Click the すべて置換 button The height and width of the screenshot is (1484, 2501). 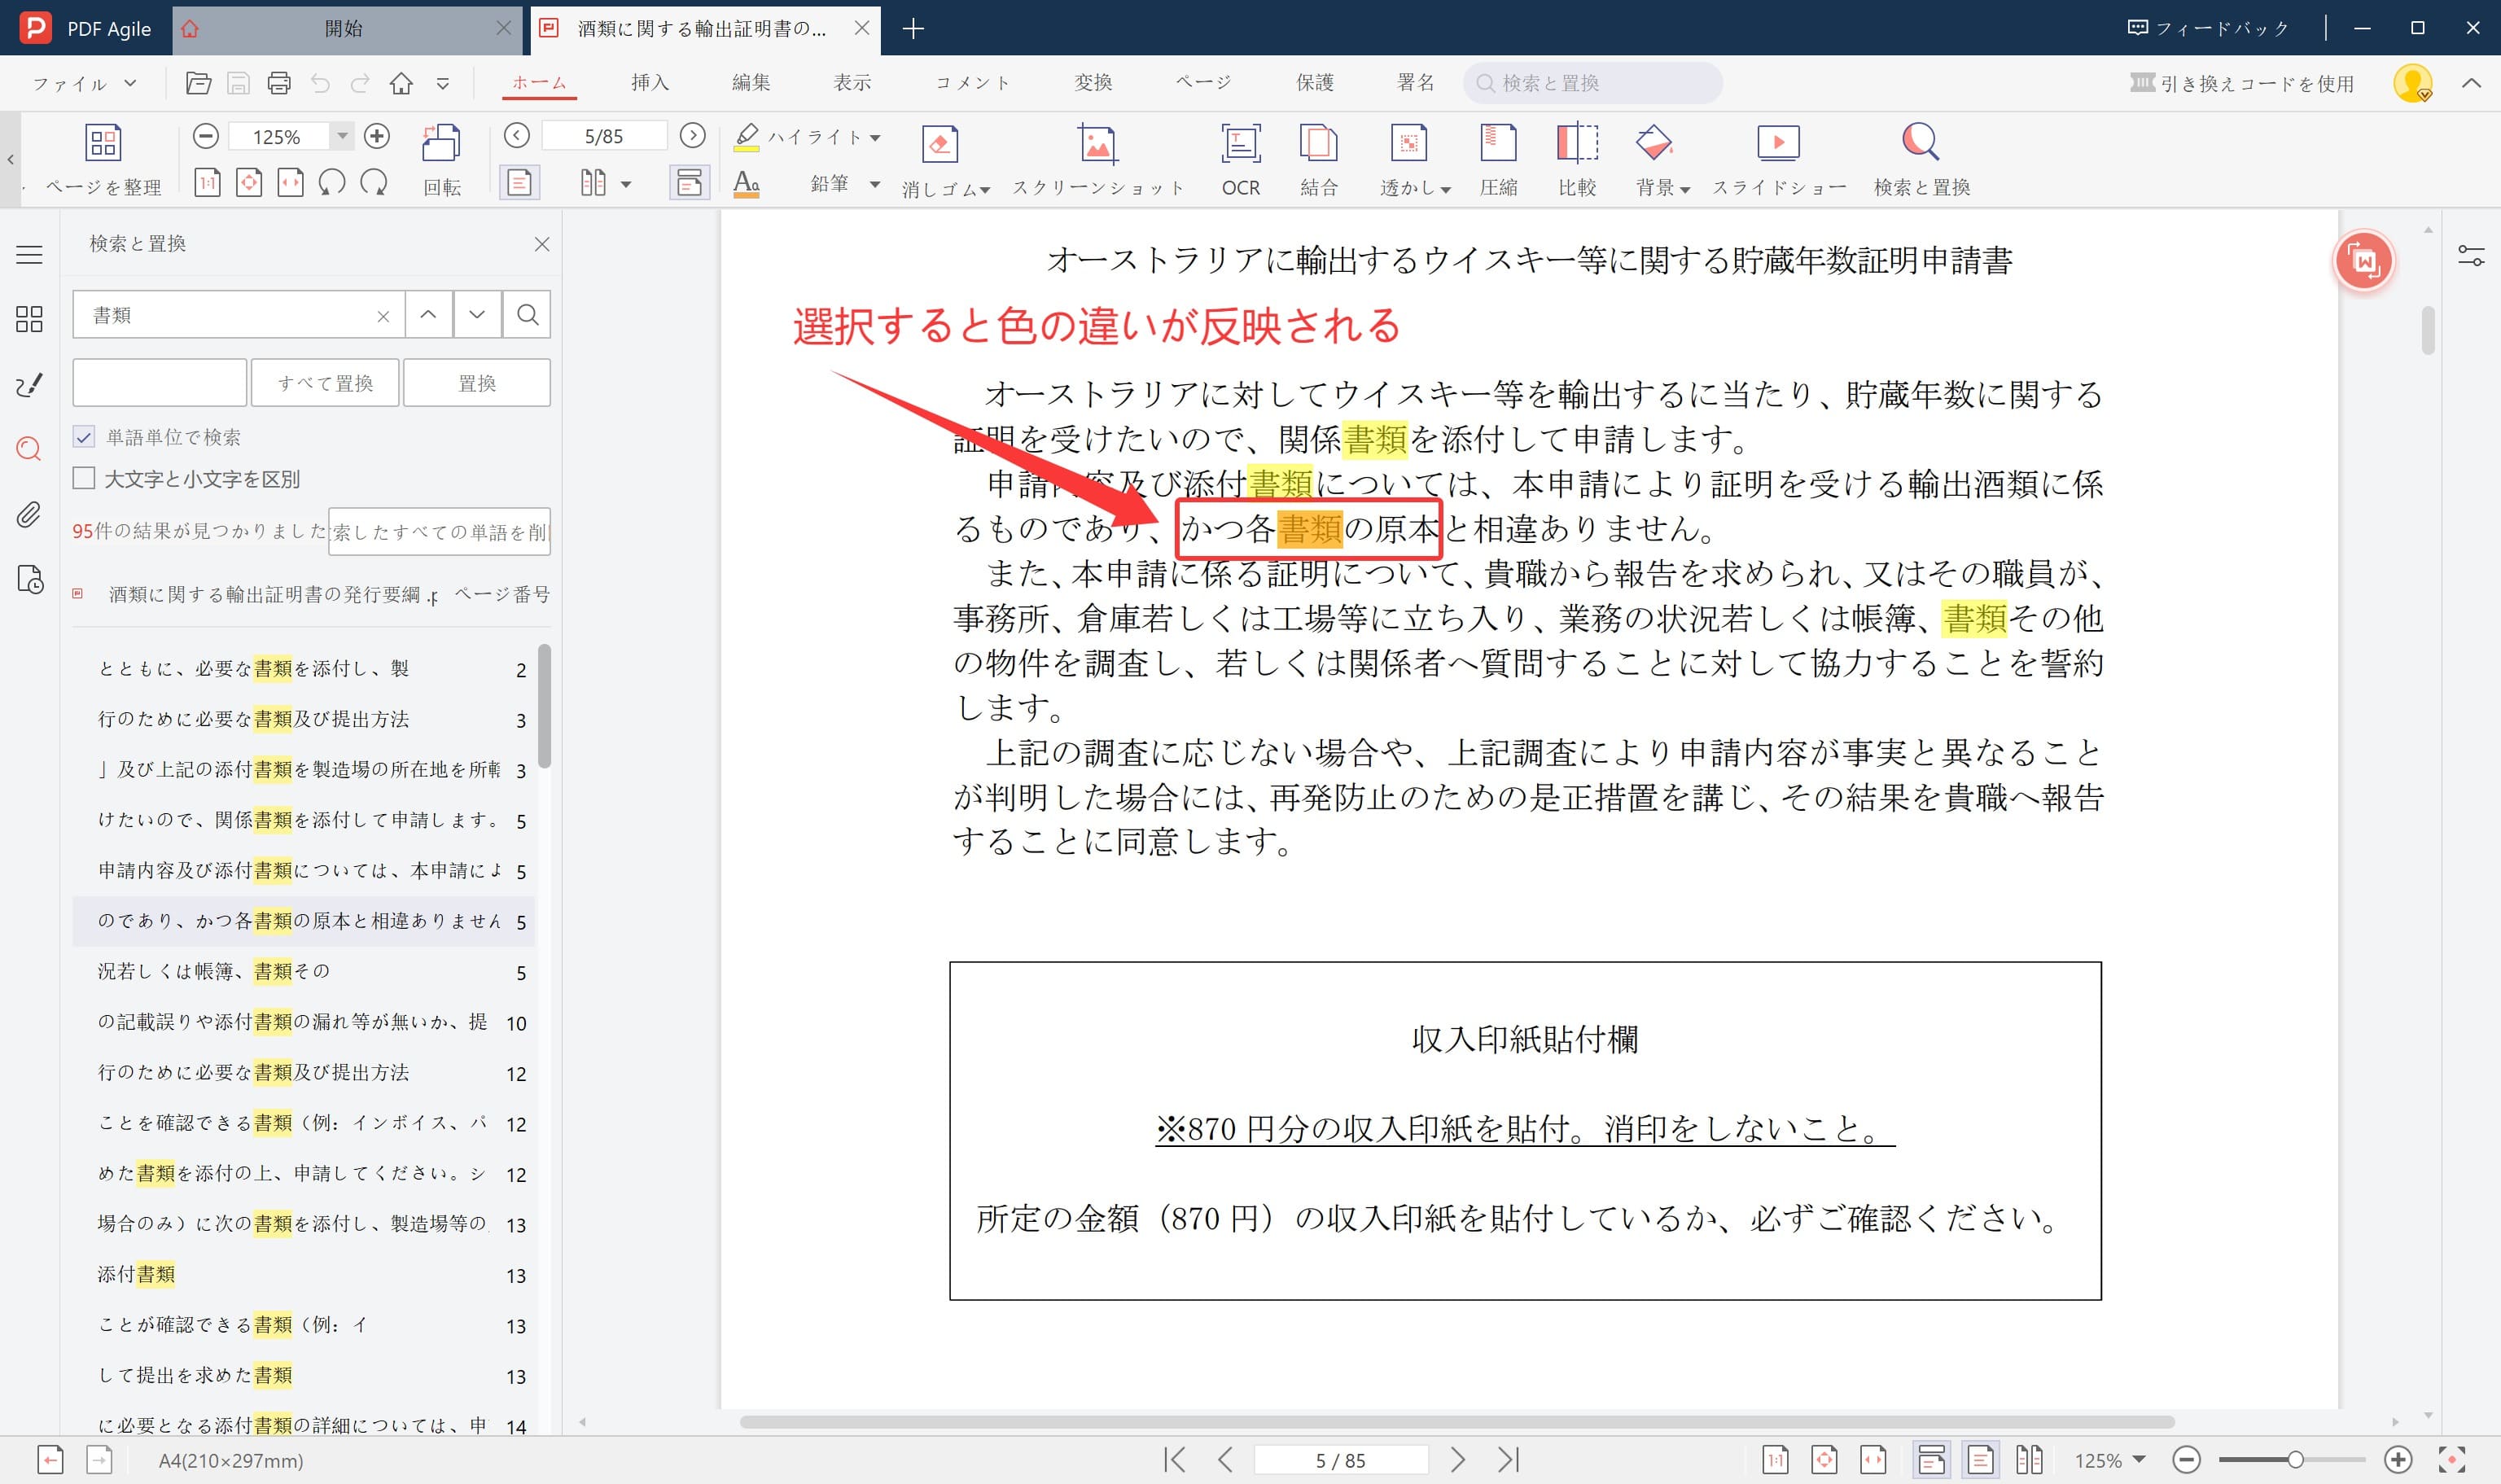point(324,382)
